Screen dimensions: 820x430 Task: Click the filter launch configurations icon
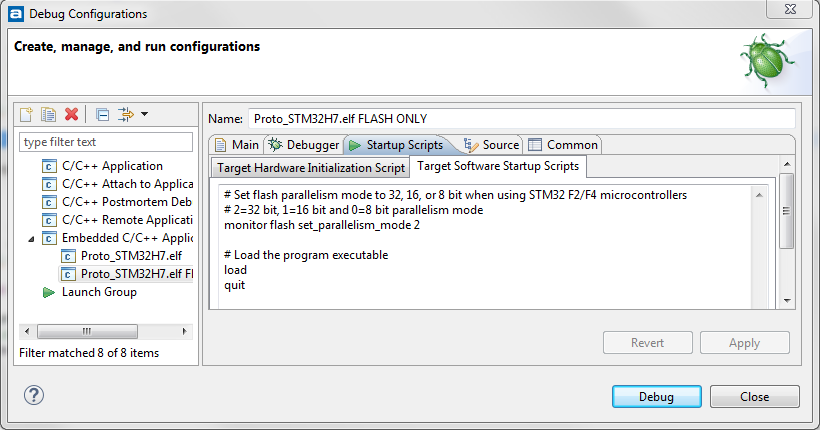coord(125,114)
